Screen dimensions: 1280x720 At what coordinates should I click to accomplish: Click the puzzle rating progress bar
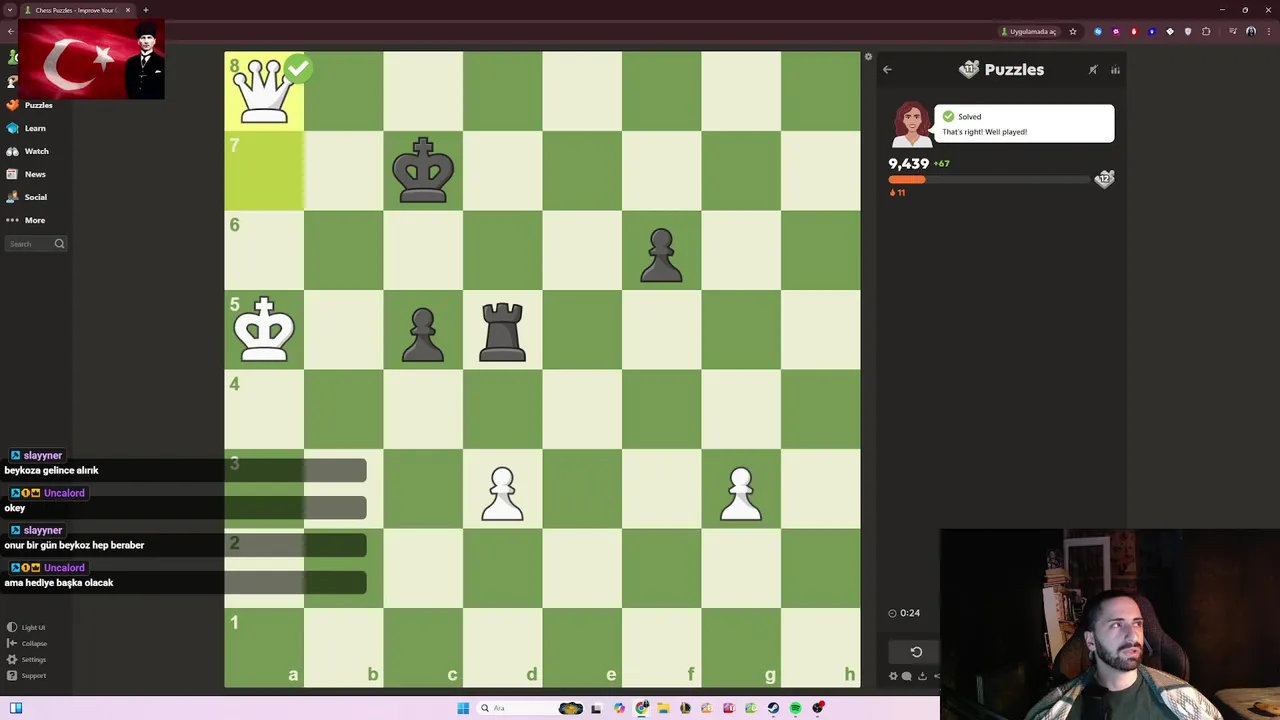click(989, 180)
